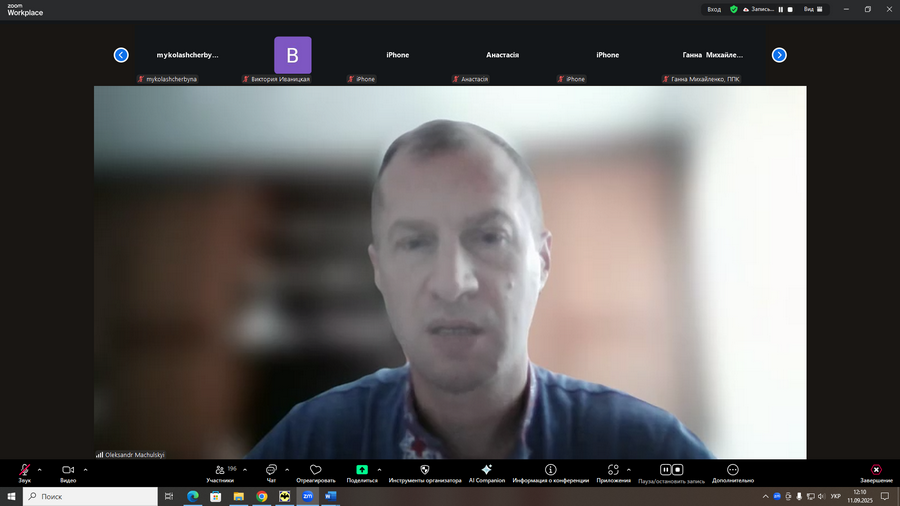900x506 pixels.
Task: Open the Чат chat panel
Action: (271, 470)
